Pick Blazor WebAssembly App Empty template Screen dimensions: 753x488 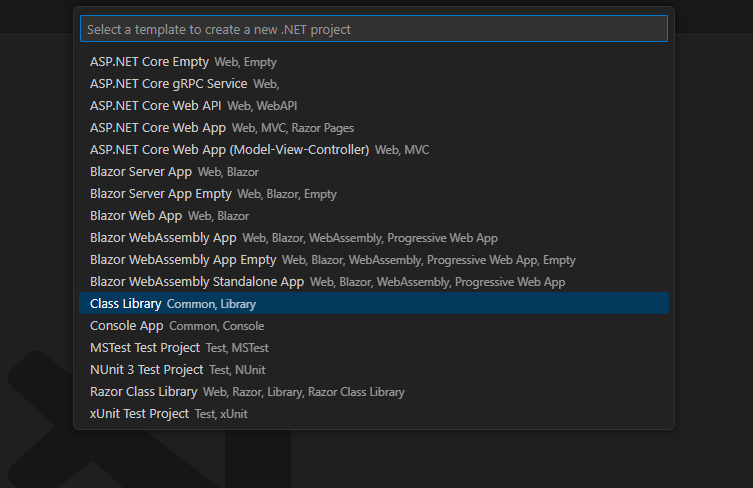[x=374, y=259]
